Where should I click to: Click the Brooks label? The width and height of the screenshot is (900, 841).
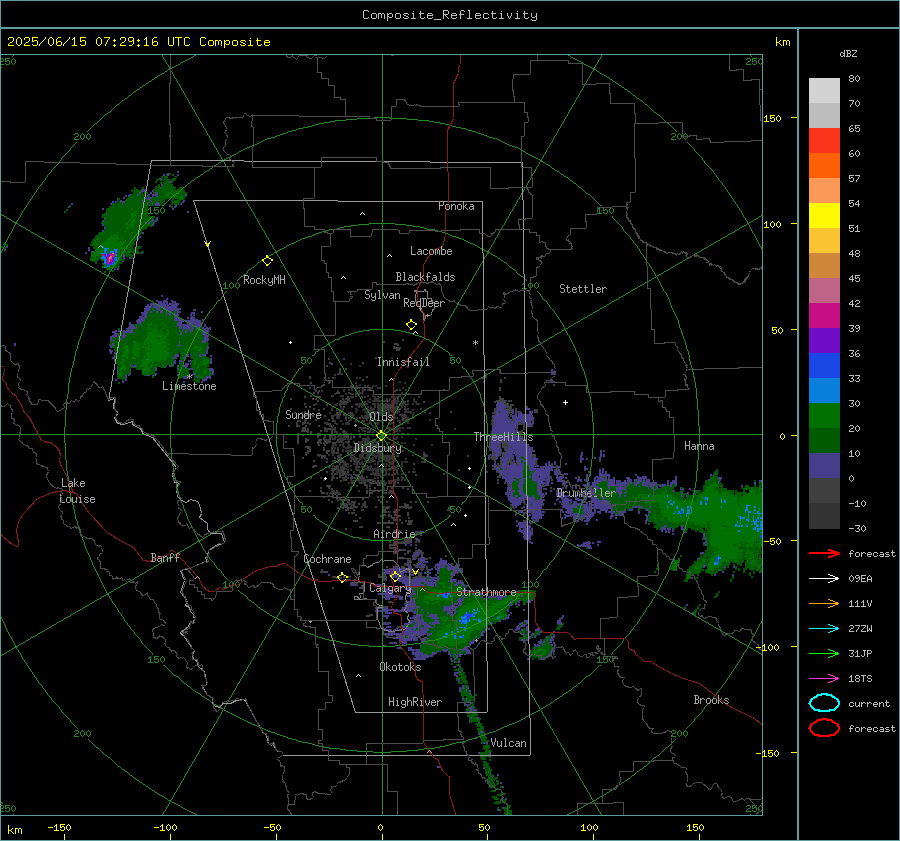coord(711,700)
